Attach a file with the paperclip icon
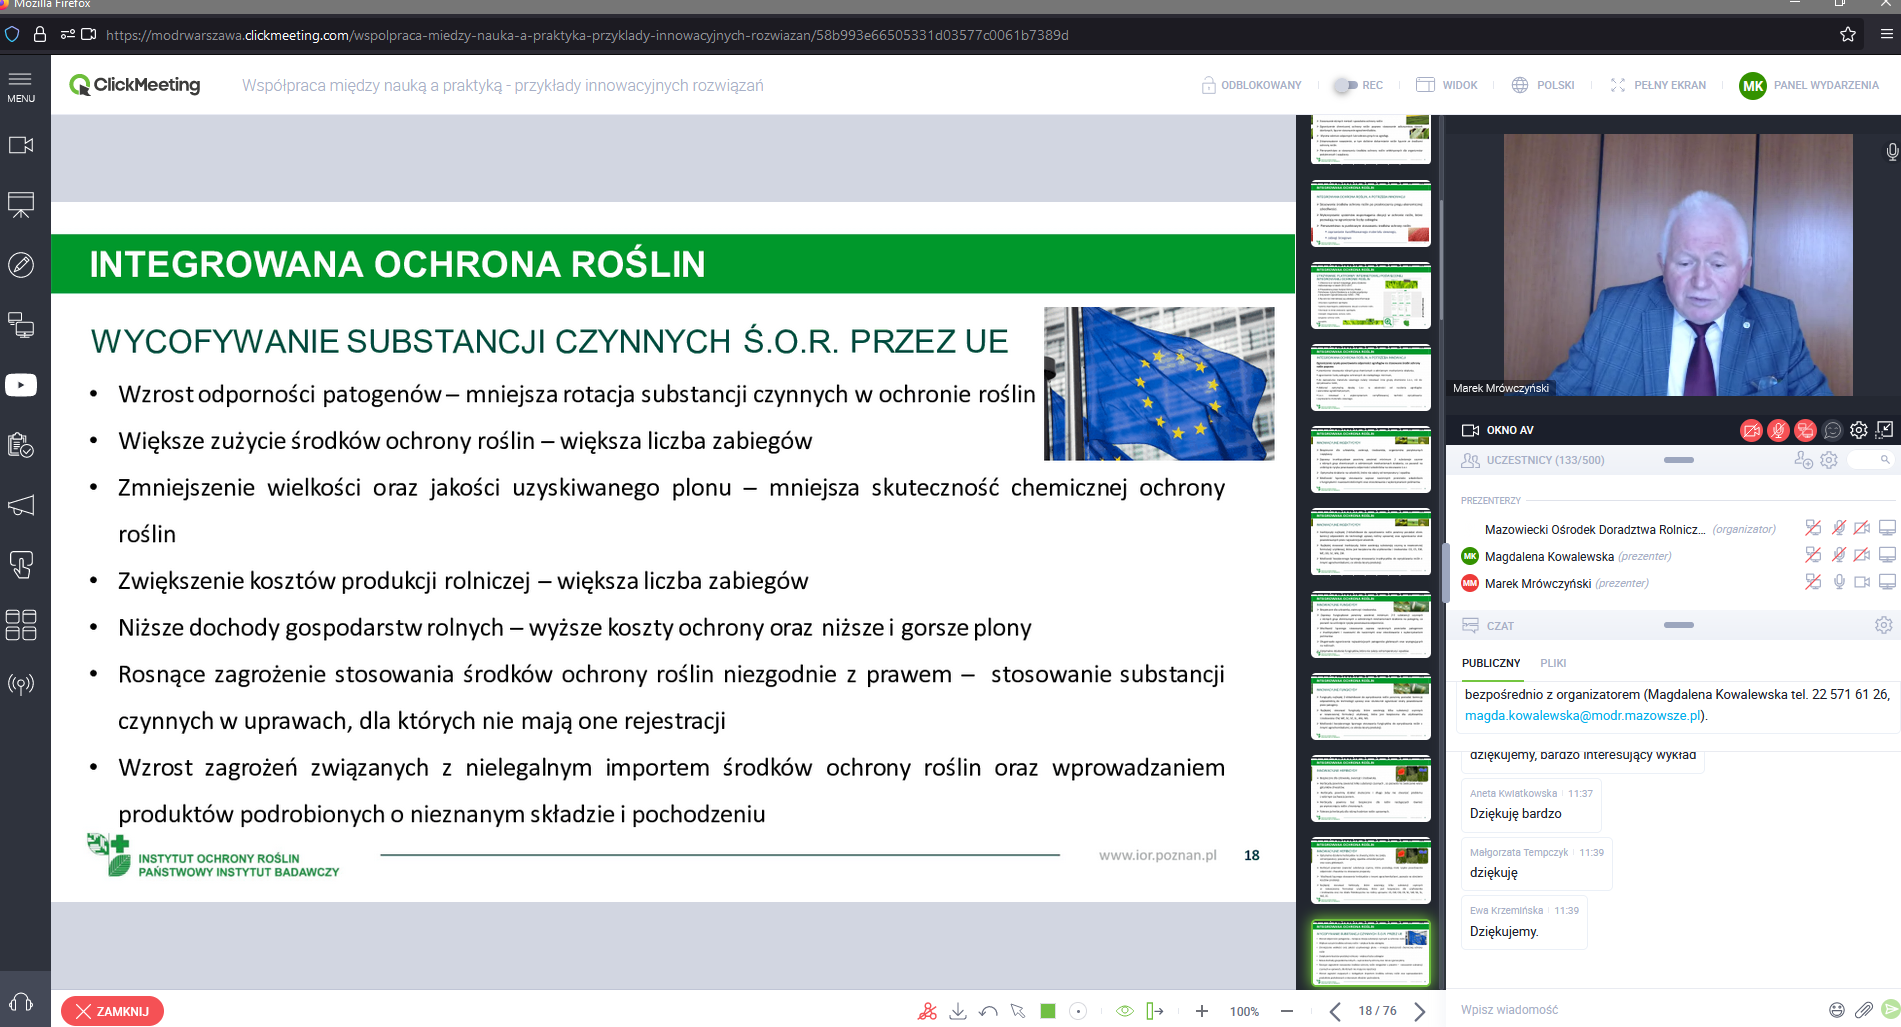Screen dimensions: 1901x1027 pyautogui.click(x=1864, y=1010)
